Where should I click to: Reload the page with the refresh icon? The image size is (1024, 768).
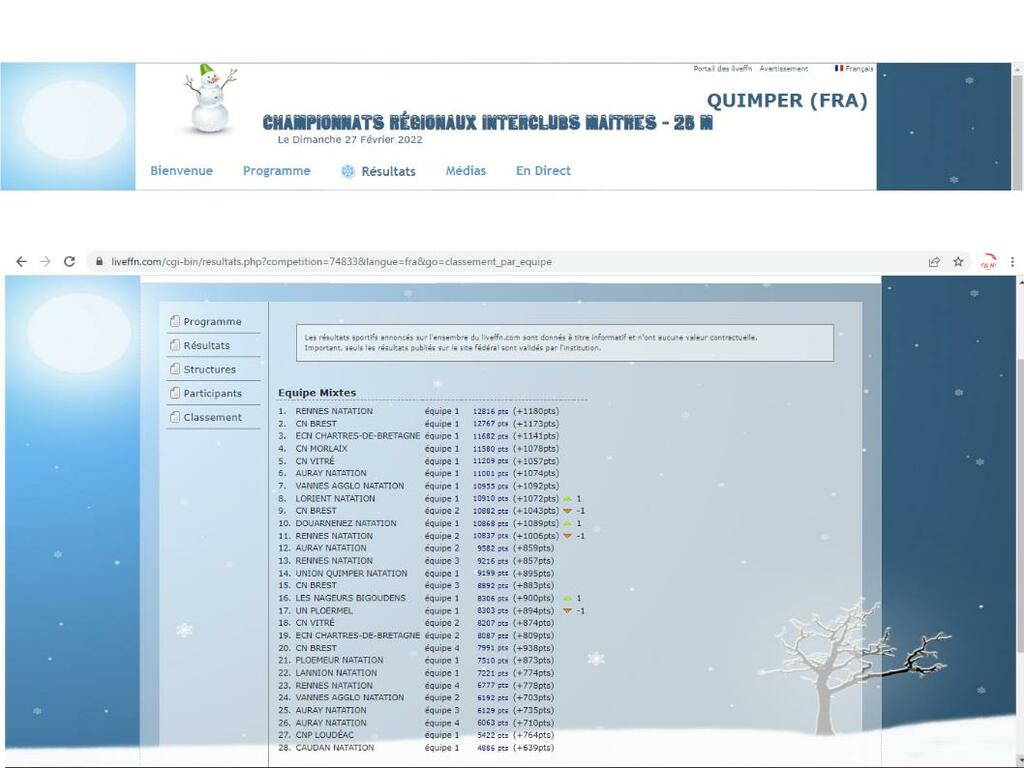(69, 262)
